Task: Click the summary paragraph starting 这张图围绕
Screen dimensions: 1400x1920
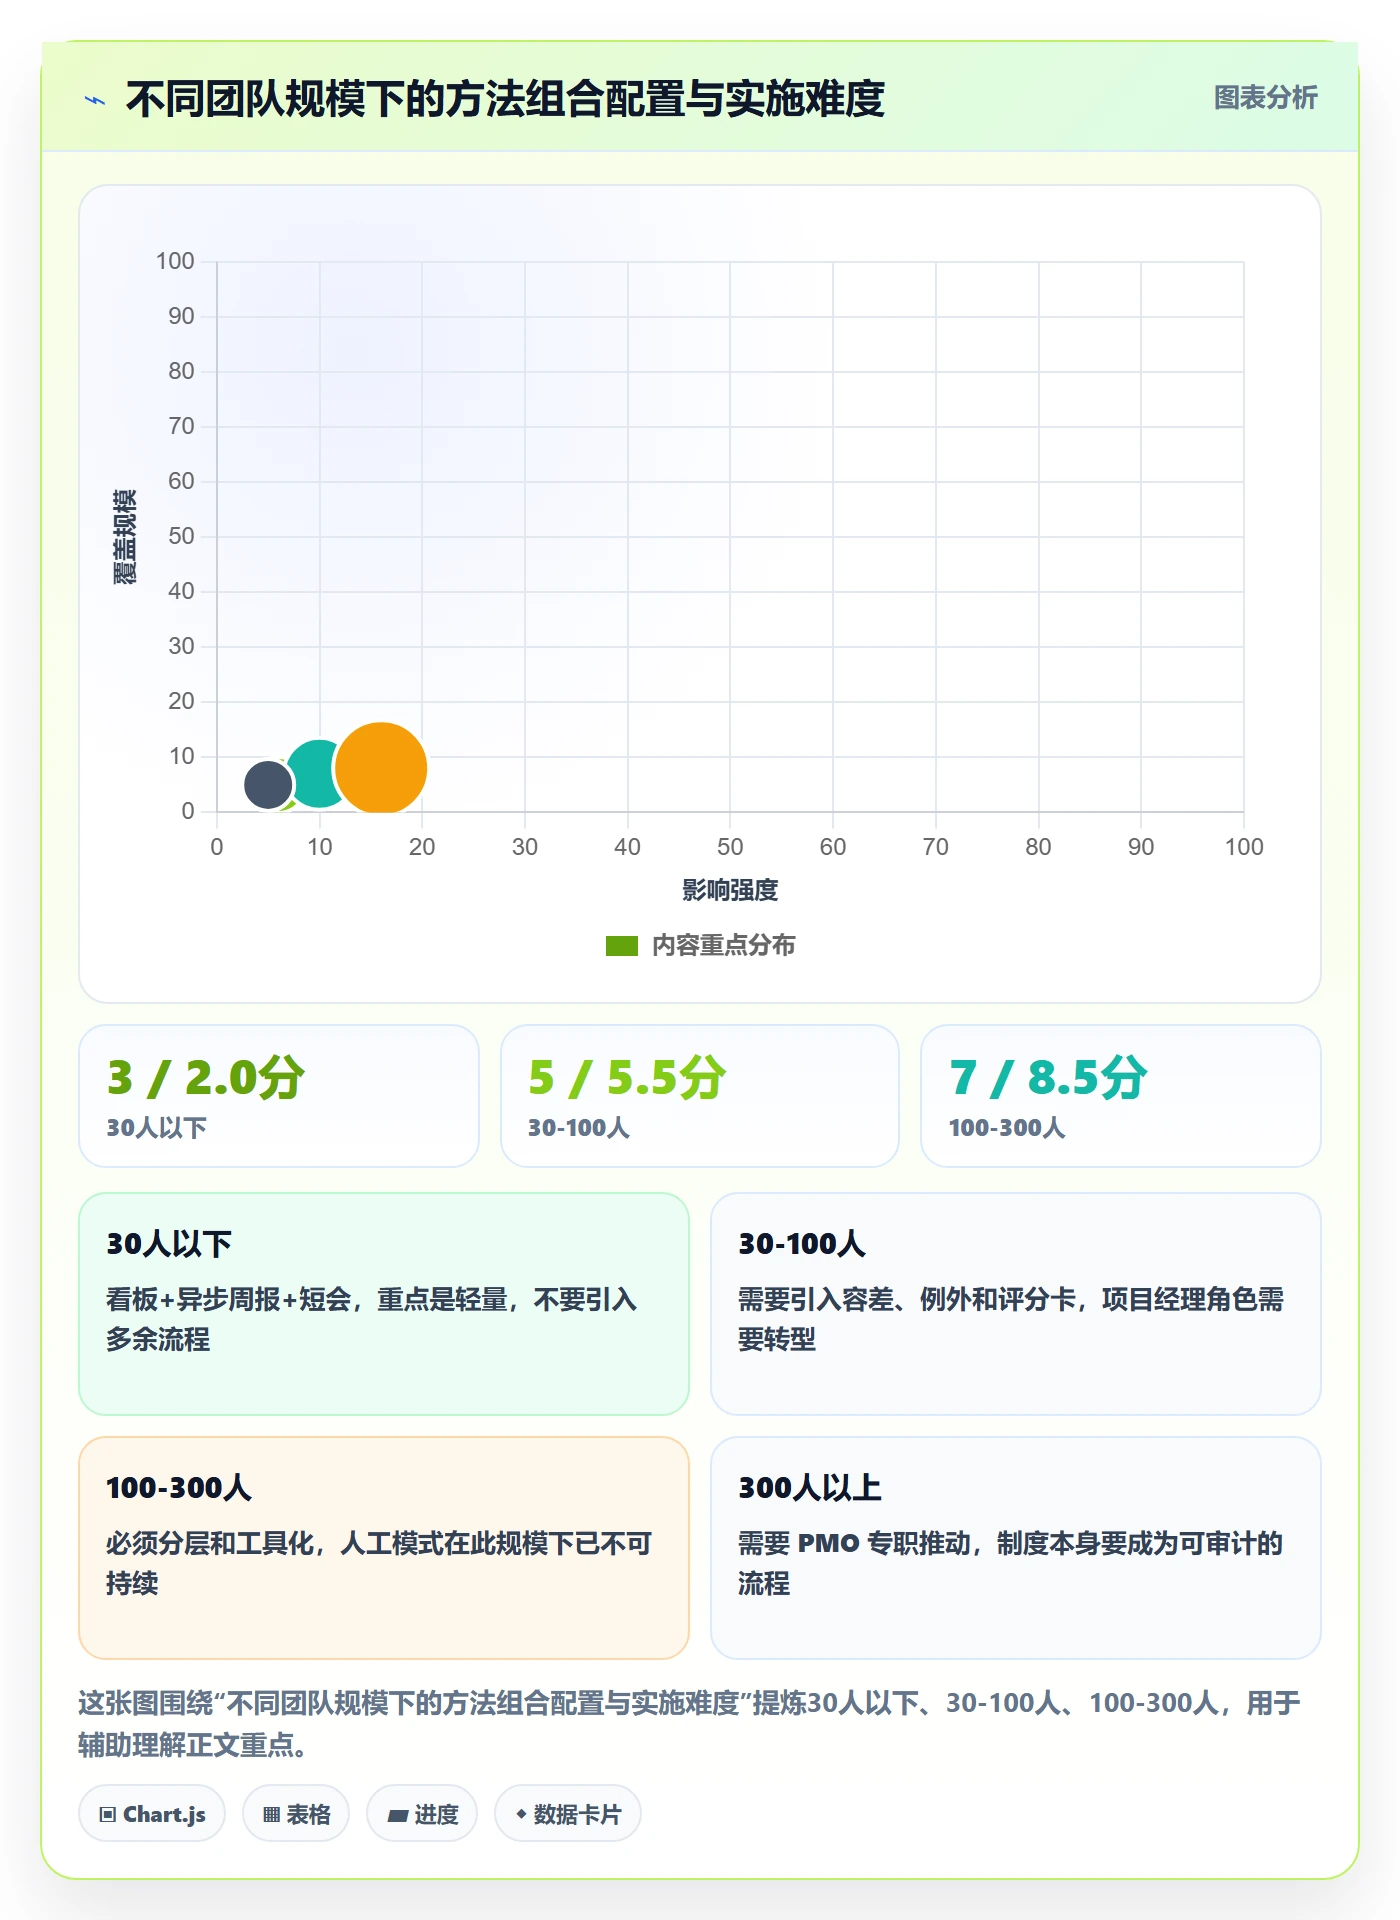Action: coord(690,1724)
